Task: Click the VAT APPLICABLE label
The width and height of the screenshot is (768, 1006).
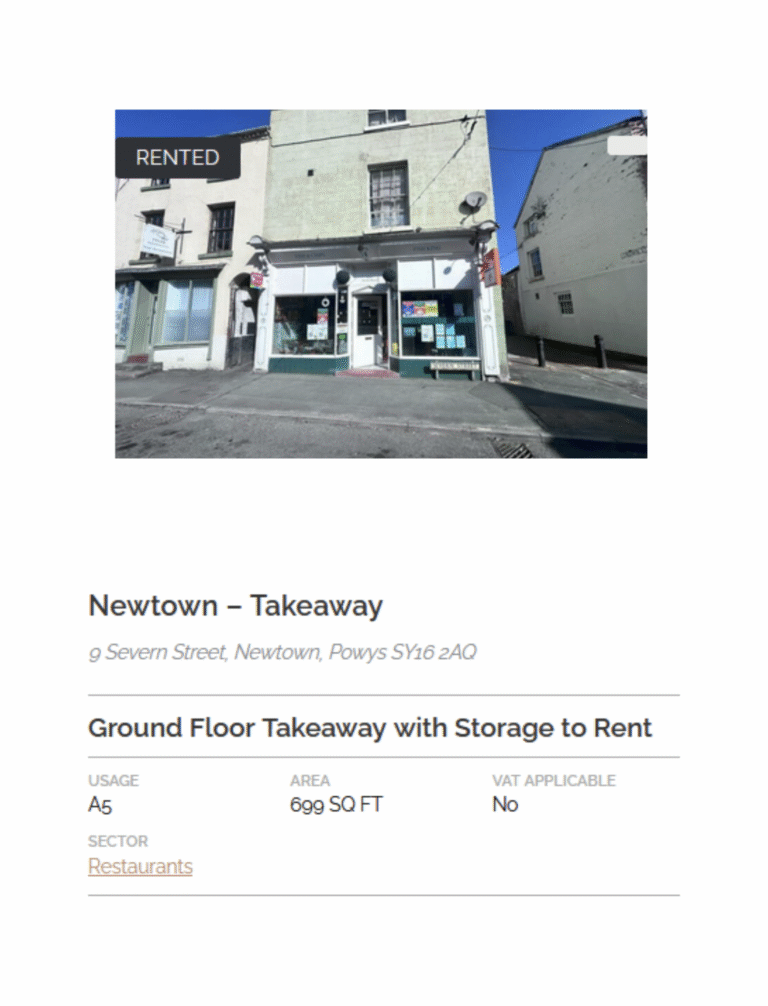Action: click(554, 781)
